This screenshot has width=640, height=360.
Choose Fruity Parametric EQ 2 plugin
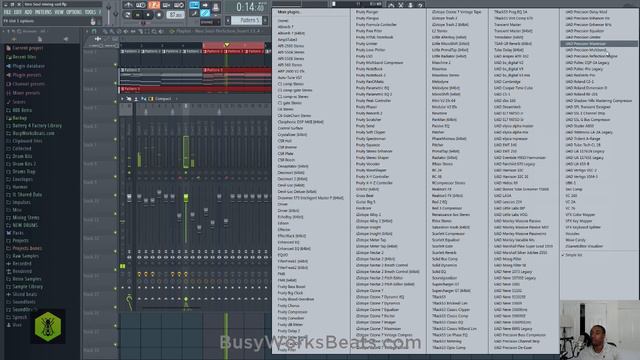coord(374,94)
